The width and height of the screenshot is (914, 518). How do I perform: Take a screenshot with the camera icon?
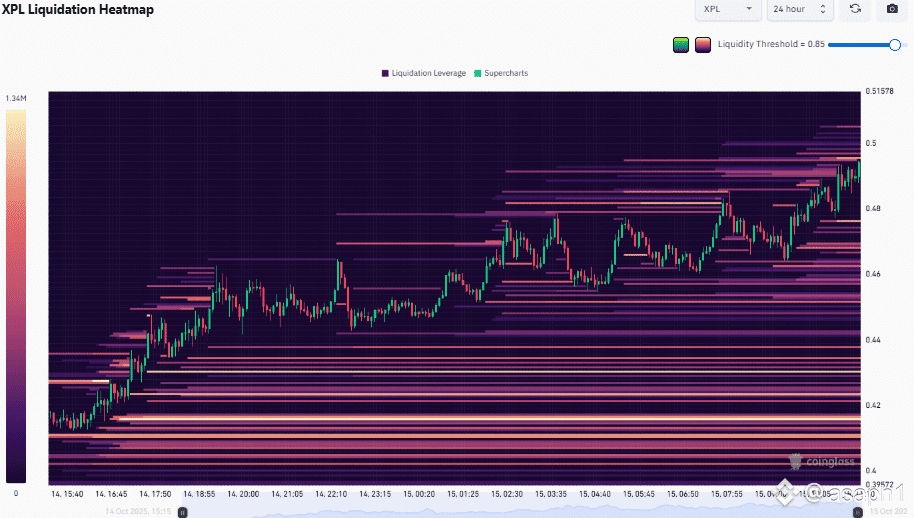(892, 9)
